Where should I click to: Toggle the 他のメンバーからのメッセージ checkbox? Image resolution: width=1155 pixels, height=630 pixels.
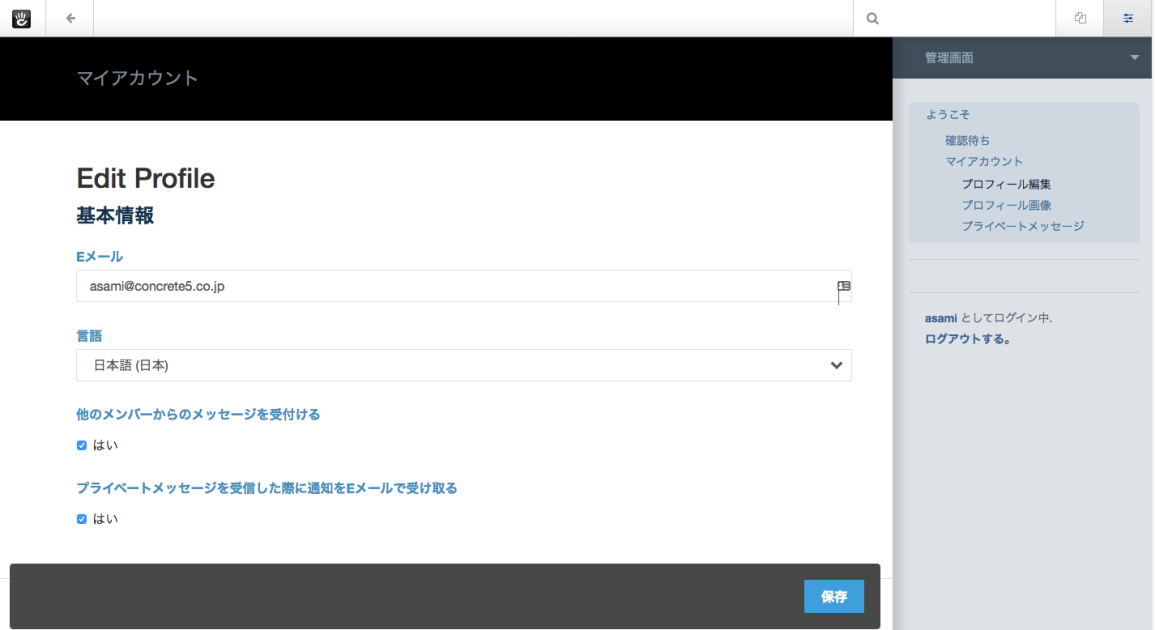pyautogui.click(x=82, y=445)
